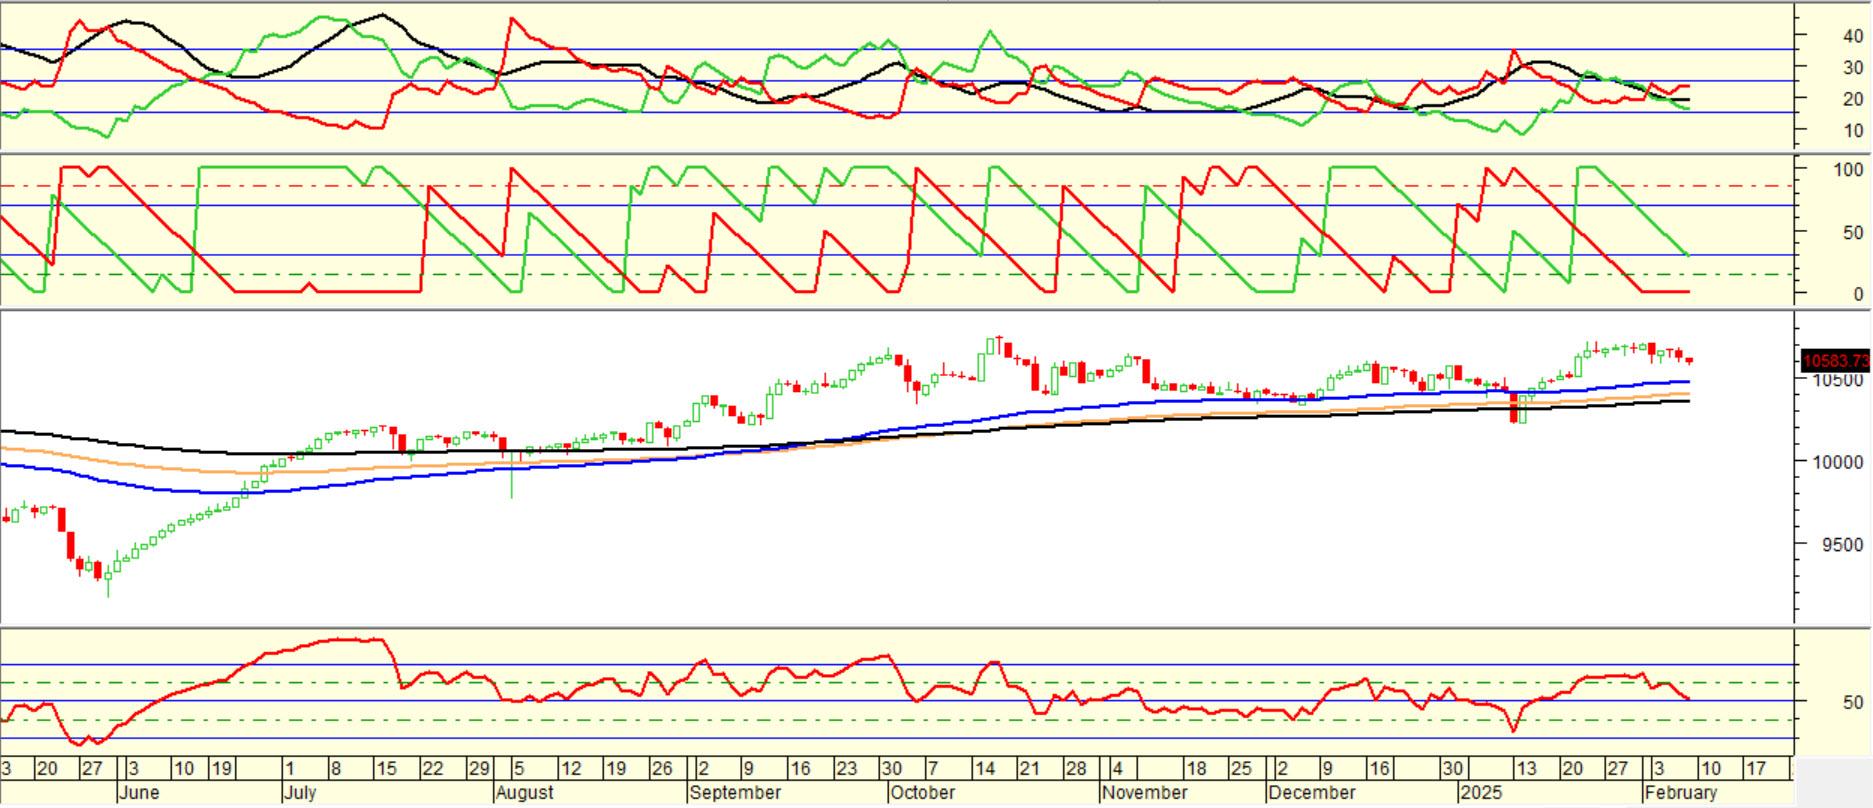Click the 10 value on top indicator axis
The height and width of the screenshot is (808, 1873).
(x=1852, y=131)
